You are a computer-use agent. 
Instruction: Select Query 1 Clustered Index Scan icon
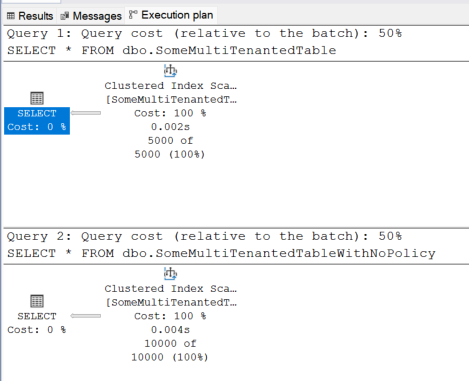[170, 70]
